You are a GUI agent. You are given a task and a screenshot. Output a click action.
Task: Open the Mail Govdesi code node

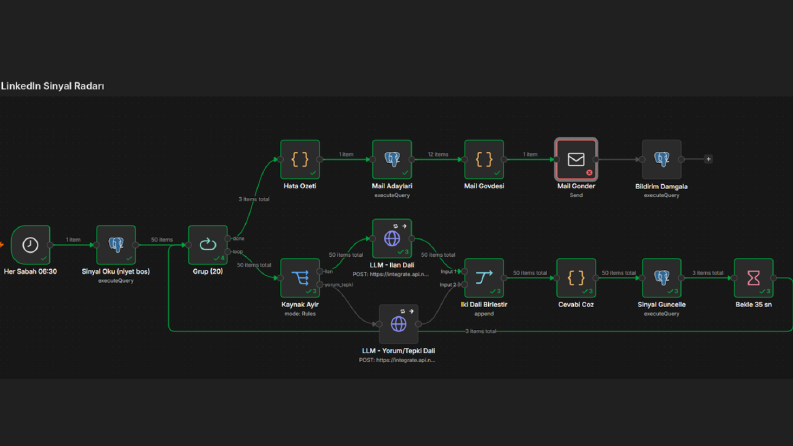(484, 159)
